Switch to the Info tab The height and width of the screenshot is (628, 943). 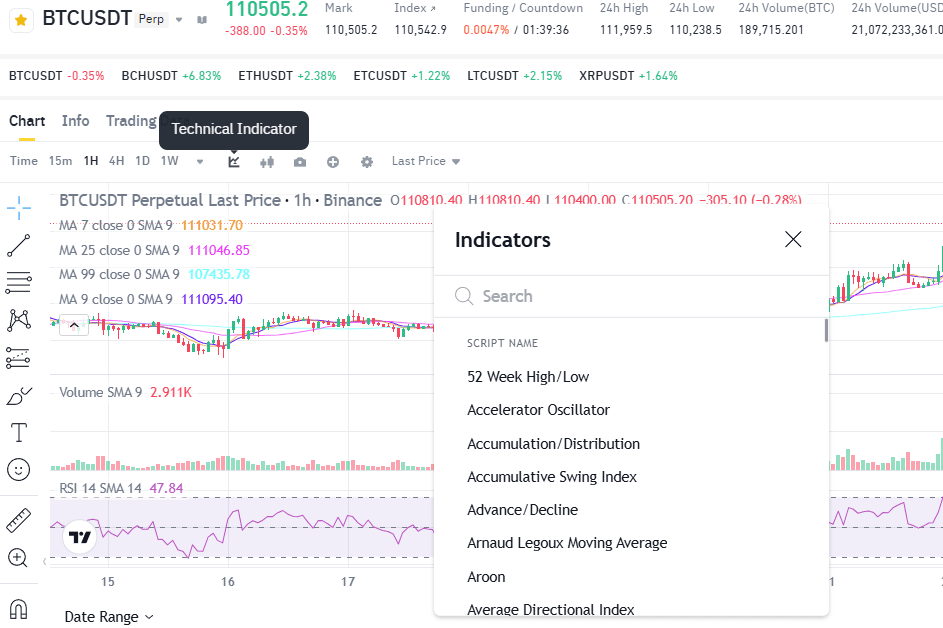point(76,121)
